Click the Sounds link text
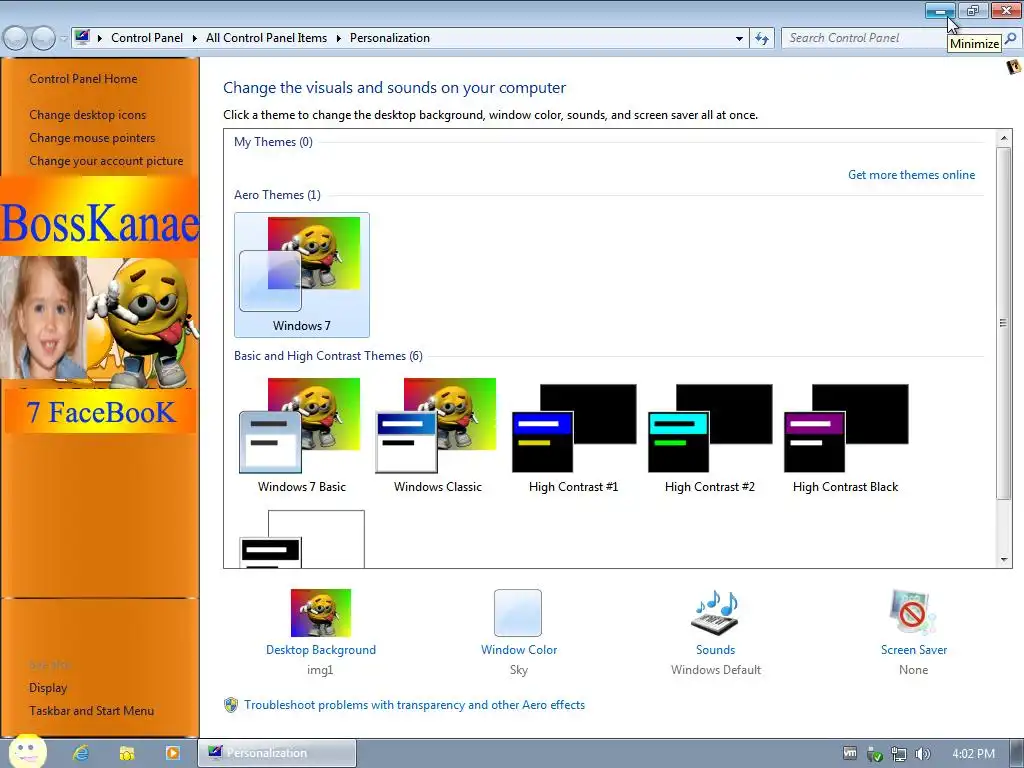Image resolution: width=1024 pixels, height=768 pixels. coord(715,650)
